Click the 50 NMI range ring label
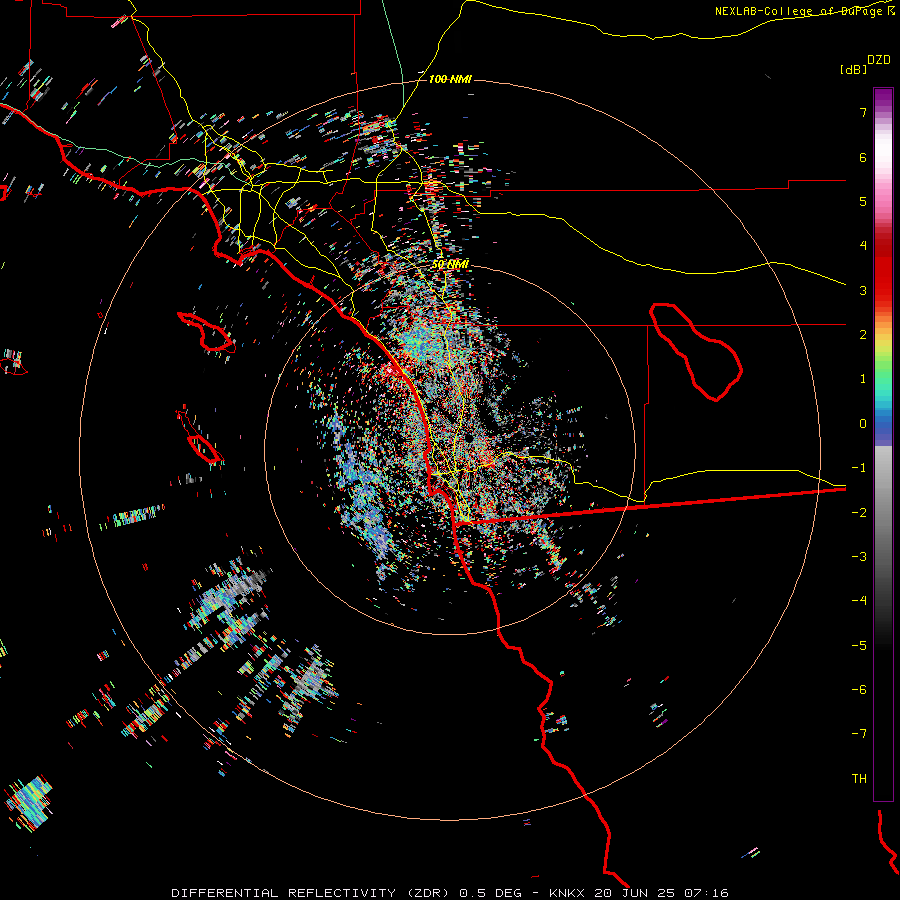Viewport: 900px width, 900px height. pos(450,264)
